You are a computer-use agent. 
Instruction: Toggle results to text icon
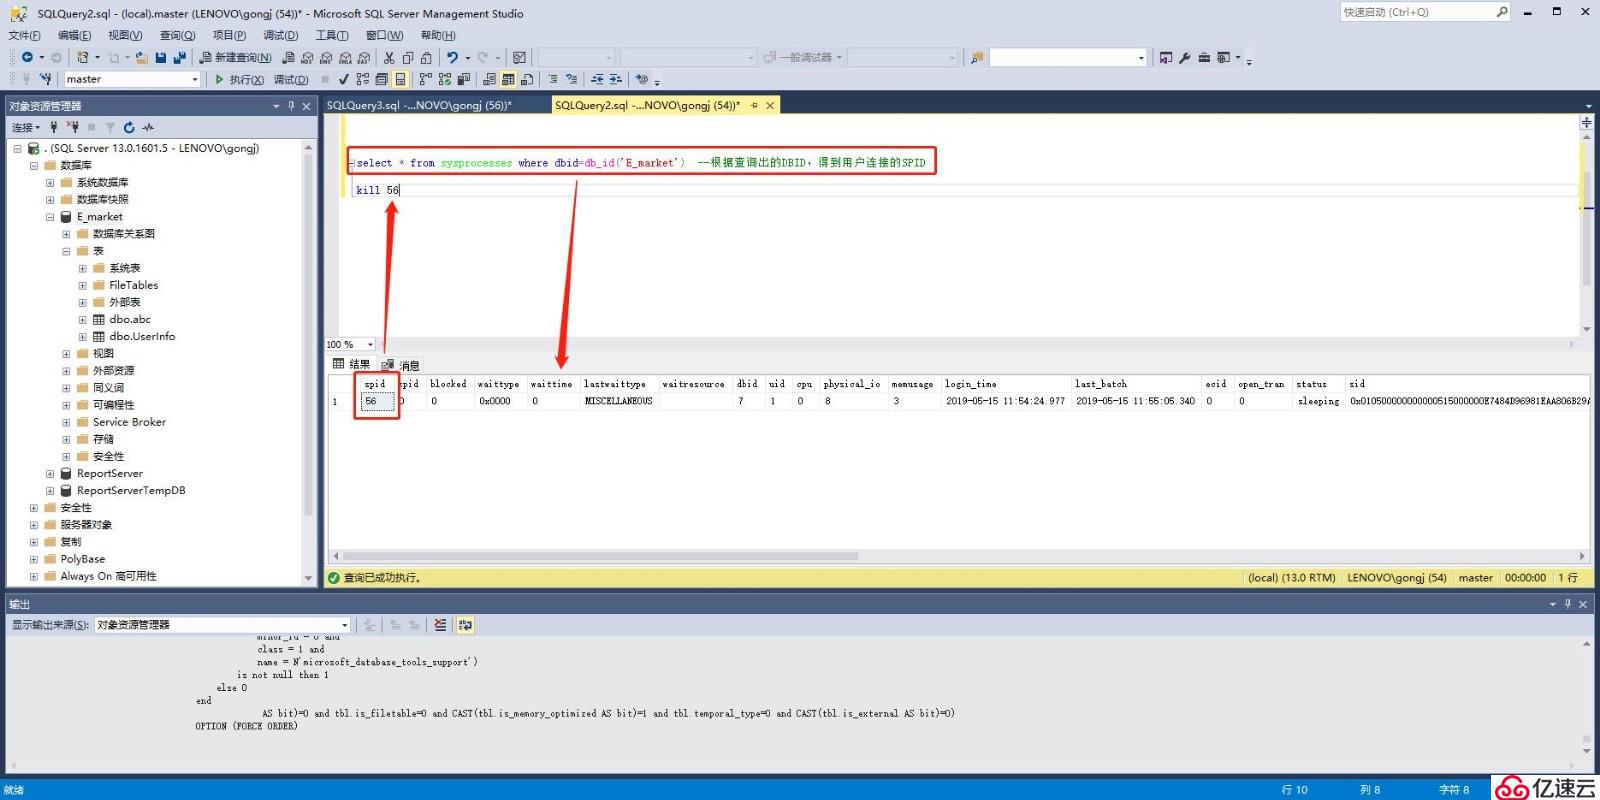pyautogui.click(x=489, y=79)
